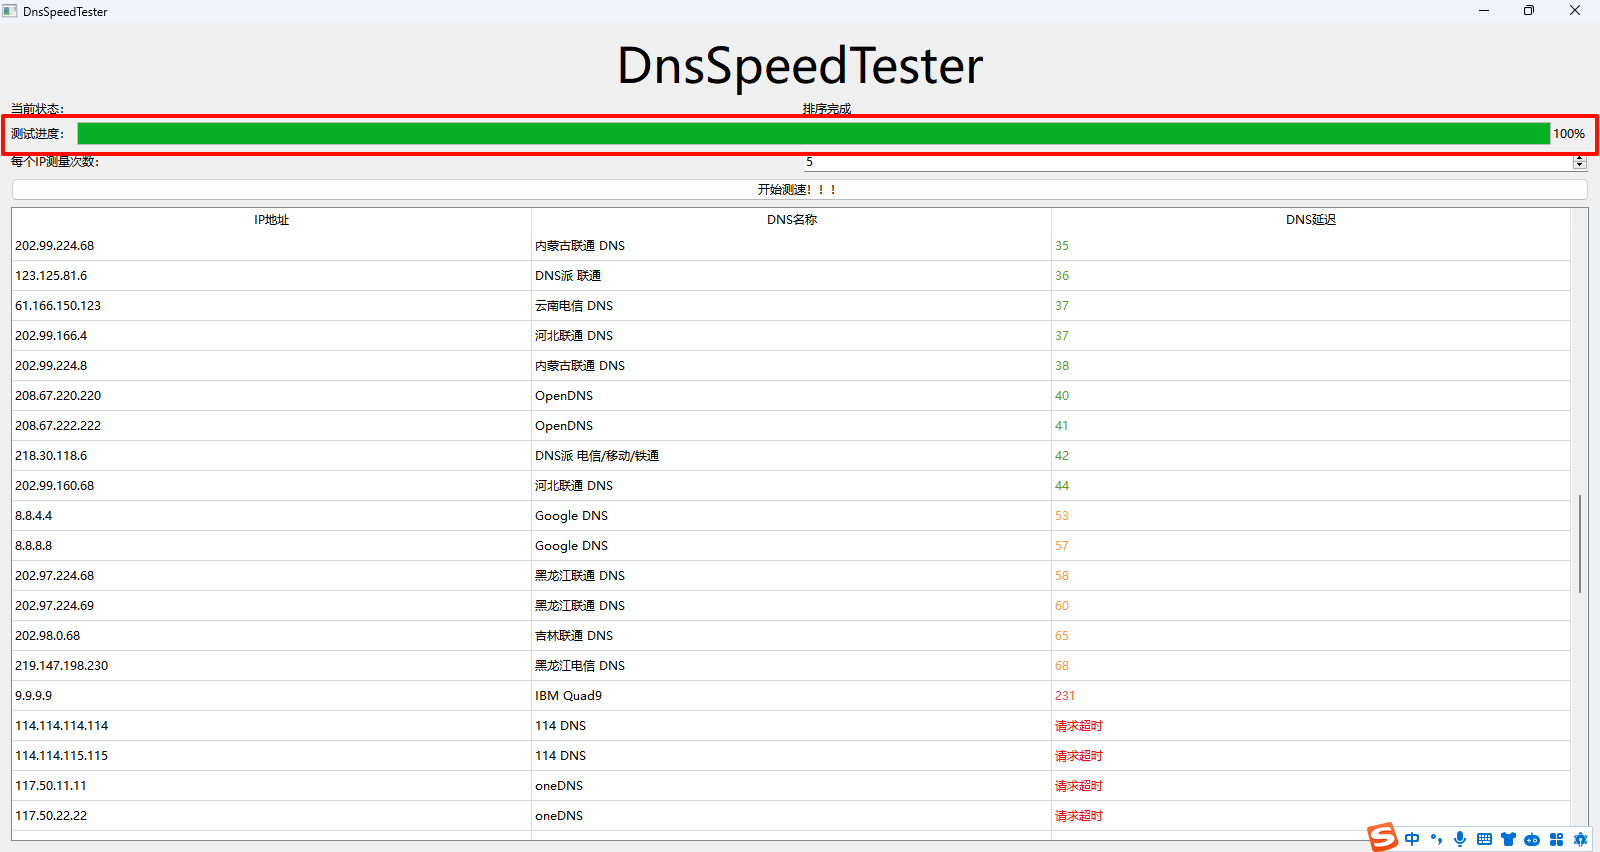
Task: Increase the per-IP measurement count
Action: (x=1580, y=157)
